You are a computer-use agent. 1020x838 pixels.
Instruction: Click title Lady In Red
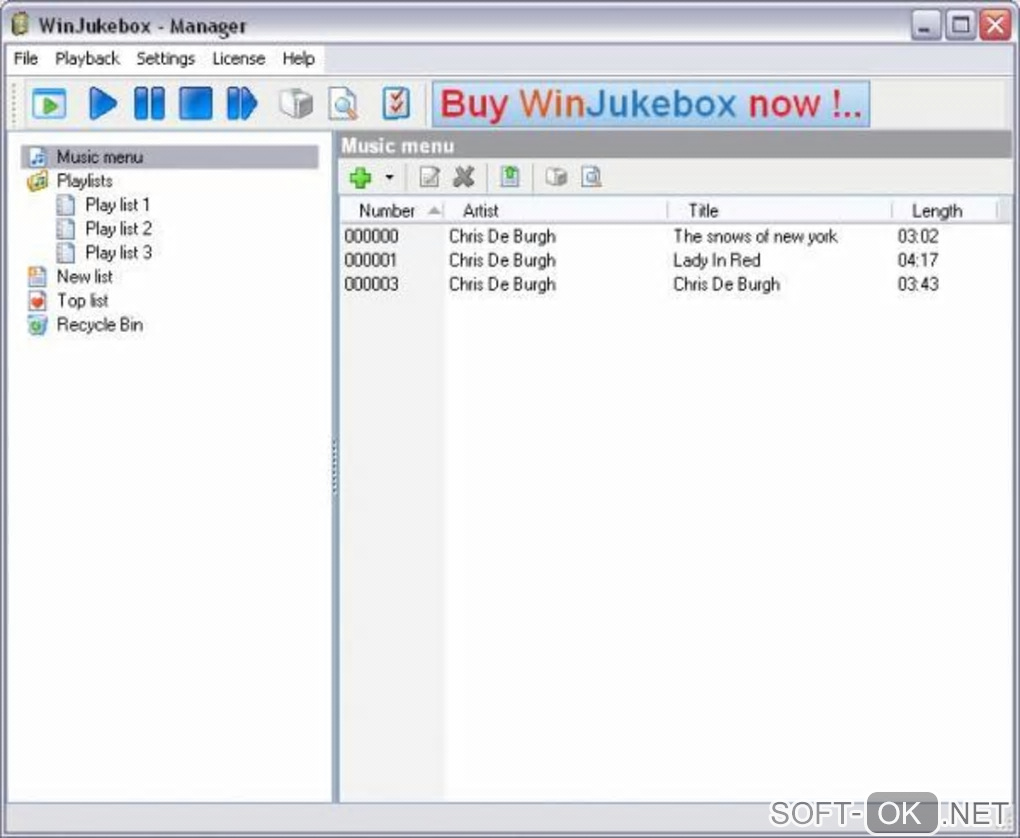(x=716, y=260)
